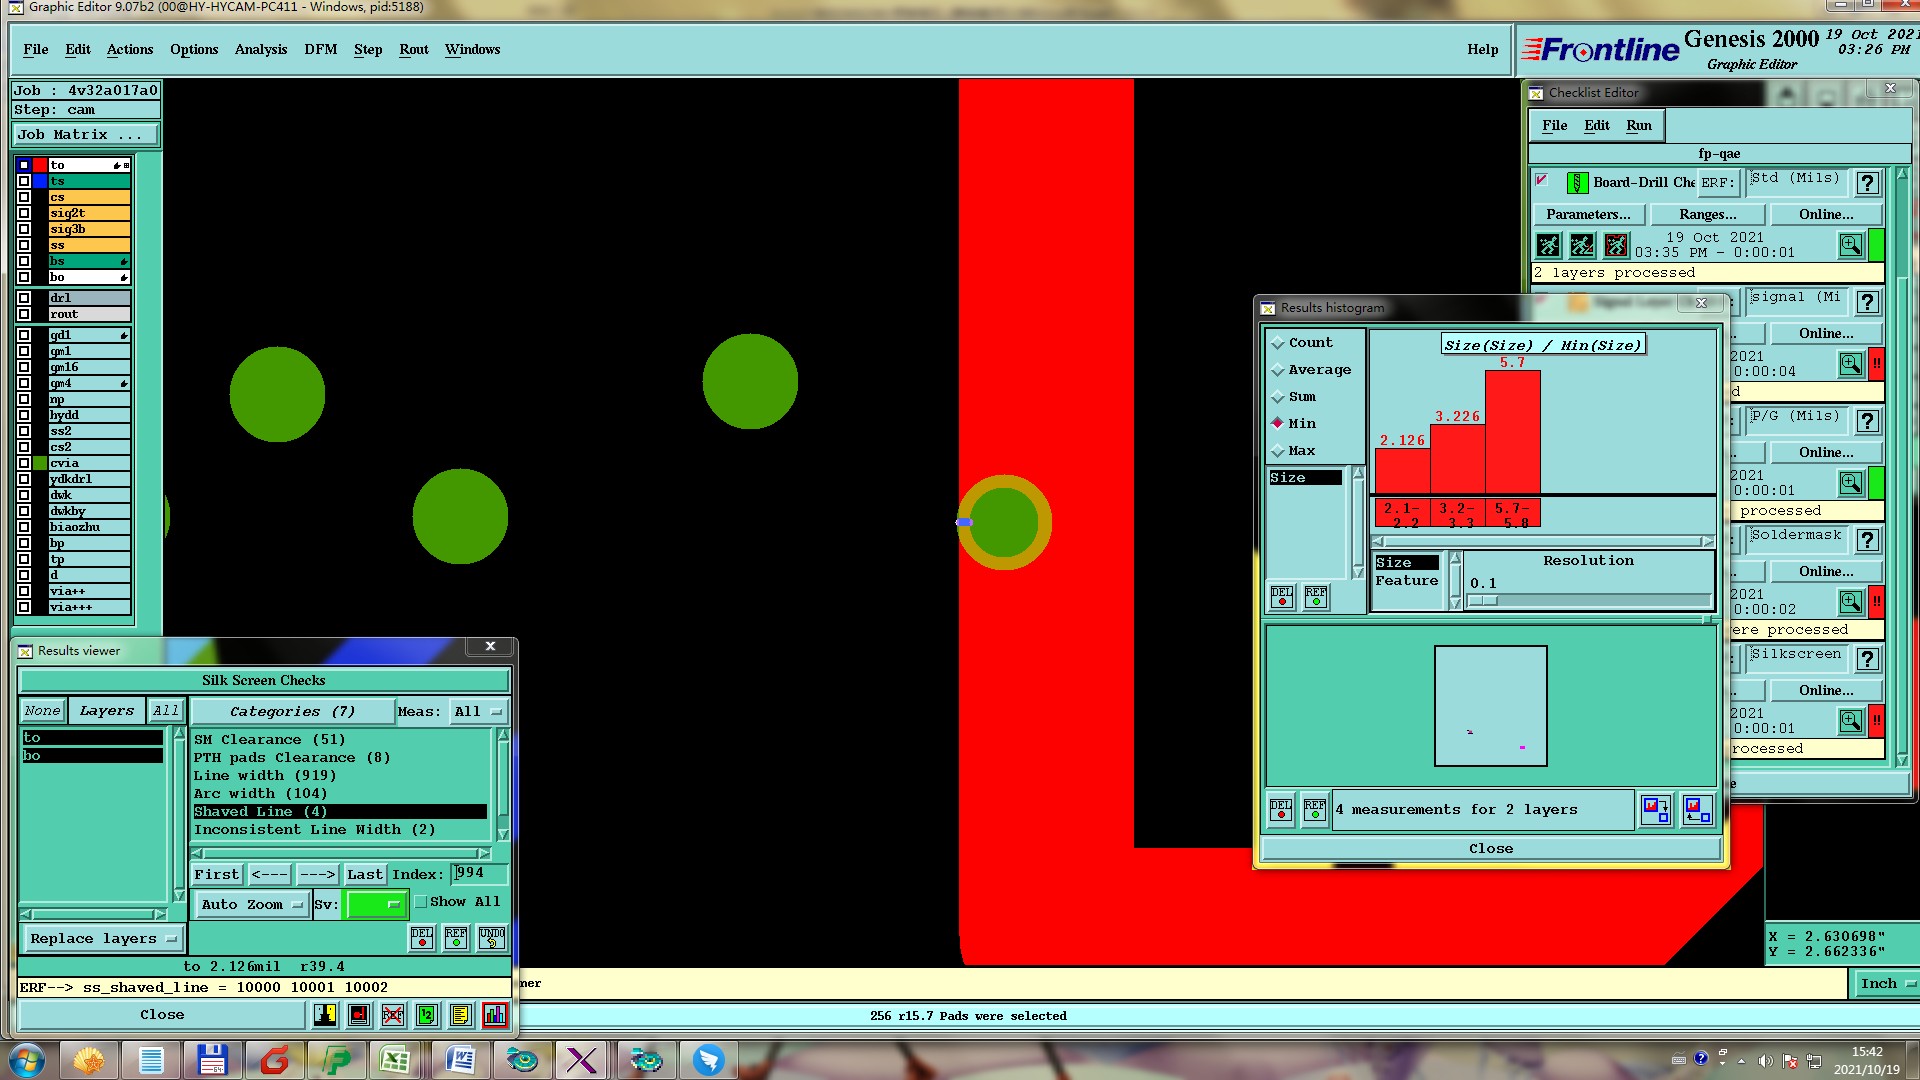Screen dimensions: 1920x1080
Task: Enable the Show All checkbox
Action: click(x=422, y=902)
